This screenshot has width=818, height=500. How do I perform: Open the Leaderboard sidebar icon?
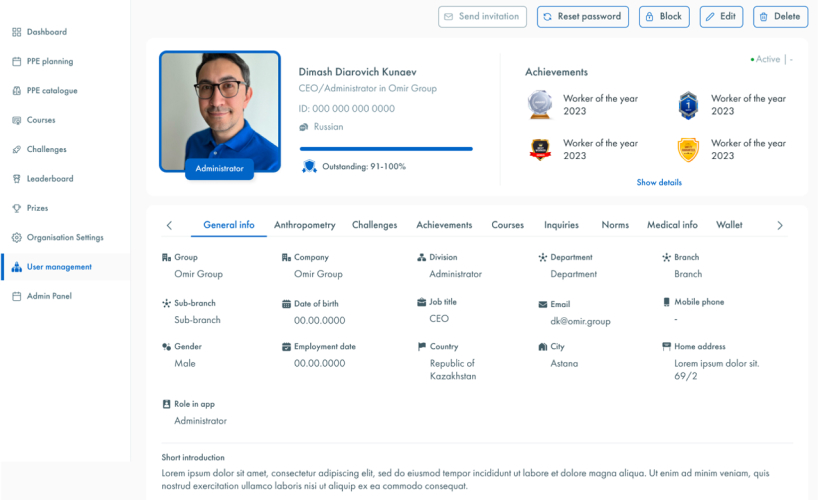coord(16,179)
